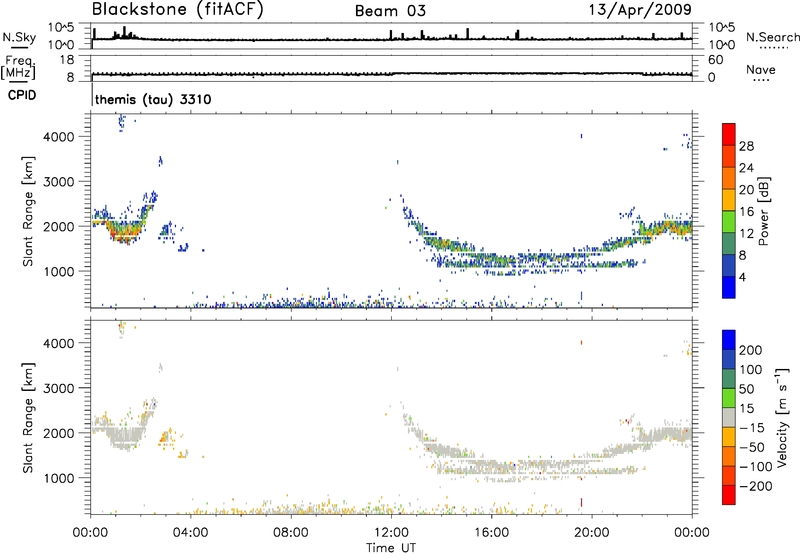Pick the yellow-orange 16–20 dB Power segment
Viewport: 800px width, 554px height.
[x=729, y=199]
